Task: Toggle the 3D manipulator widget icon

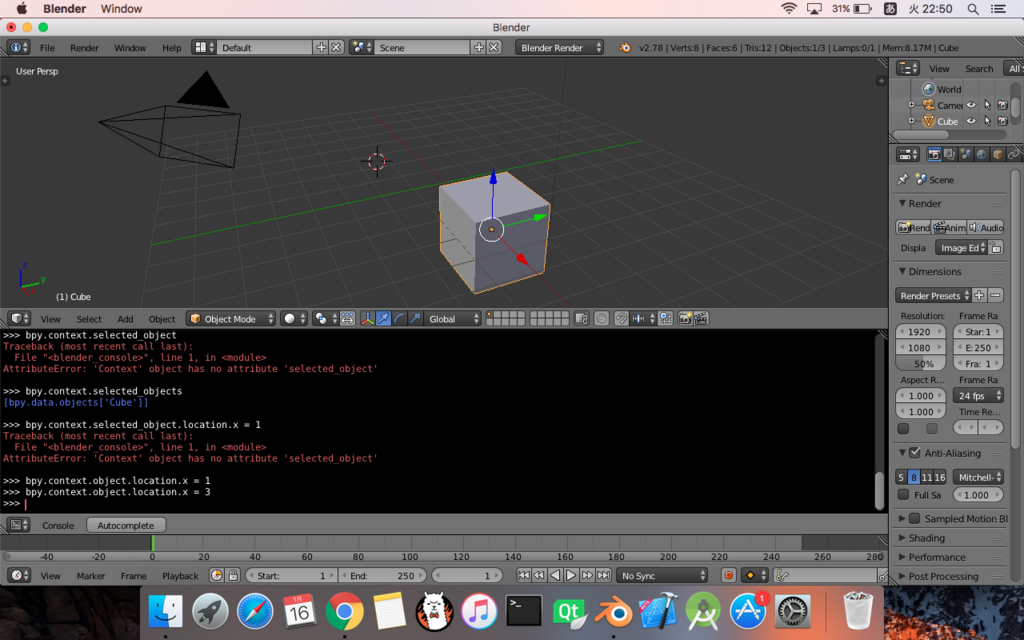Action: click(368, 319)
